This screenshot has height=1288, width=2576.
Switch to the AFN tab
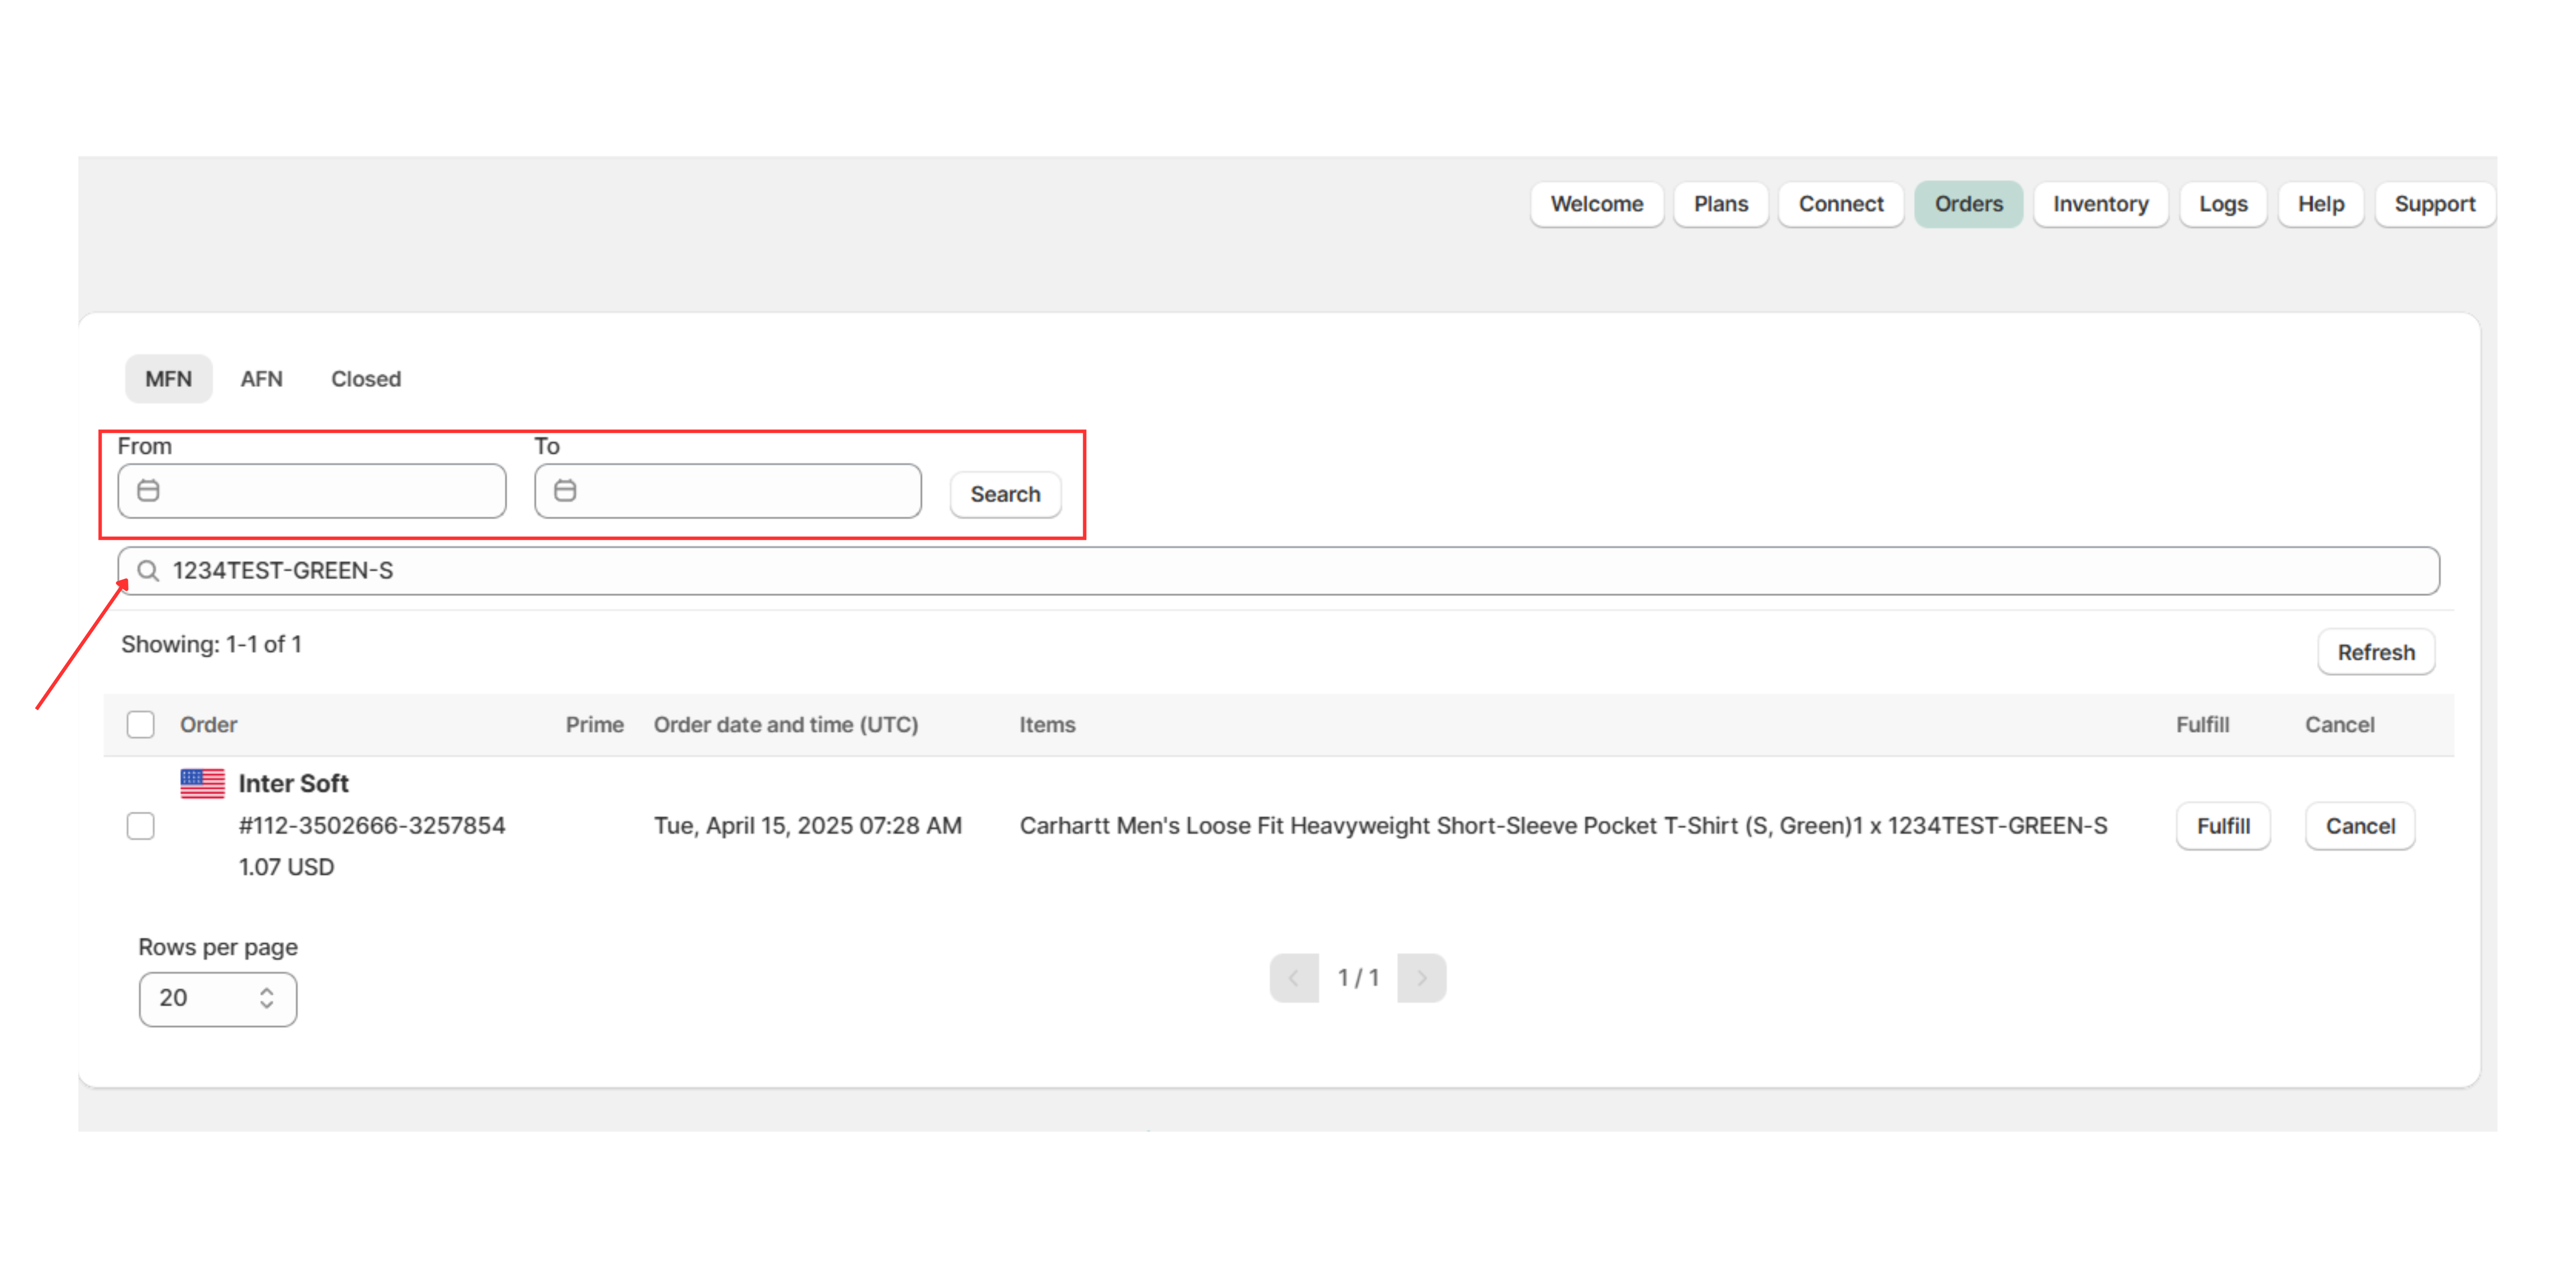click(x=261, y=379)
